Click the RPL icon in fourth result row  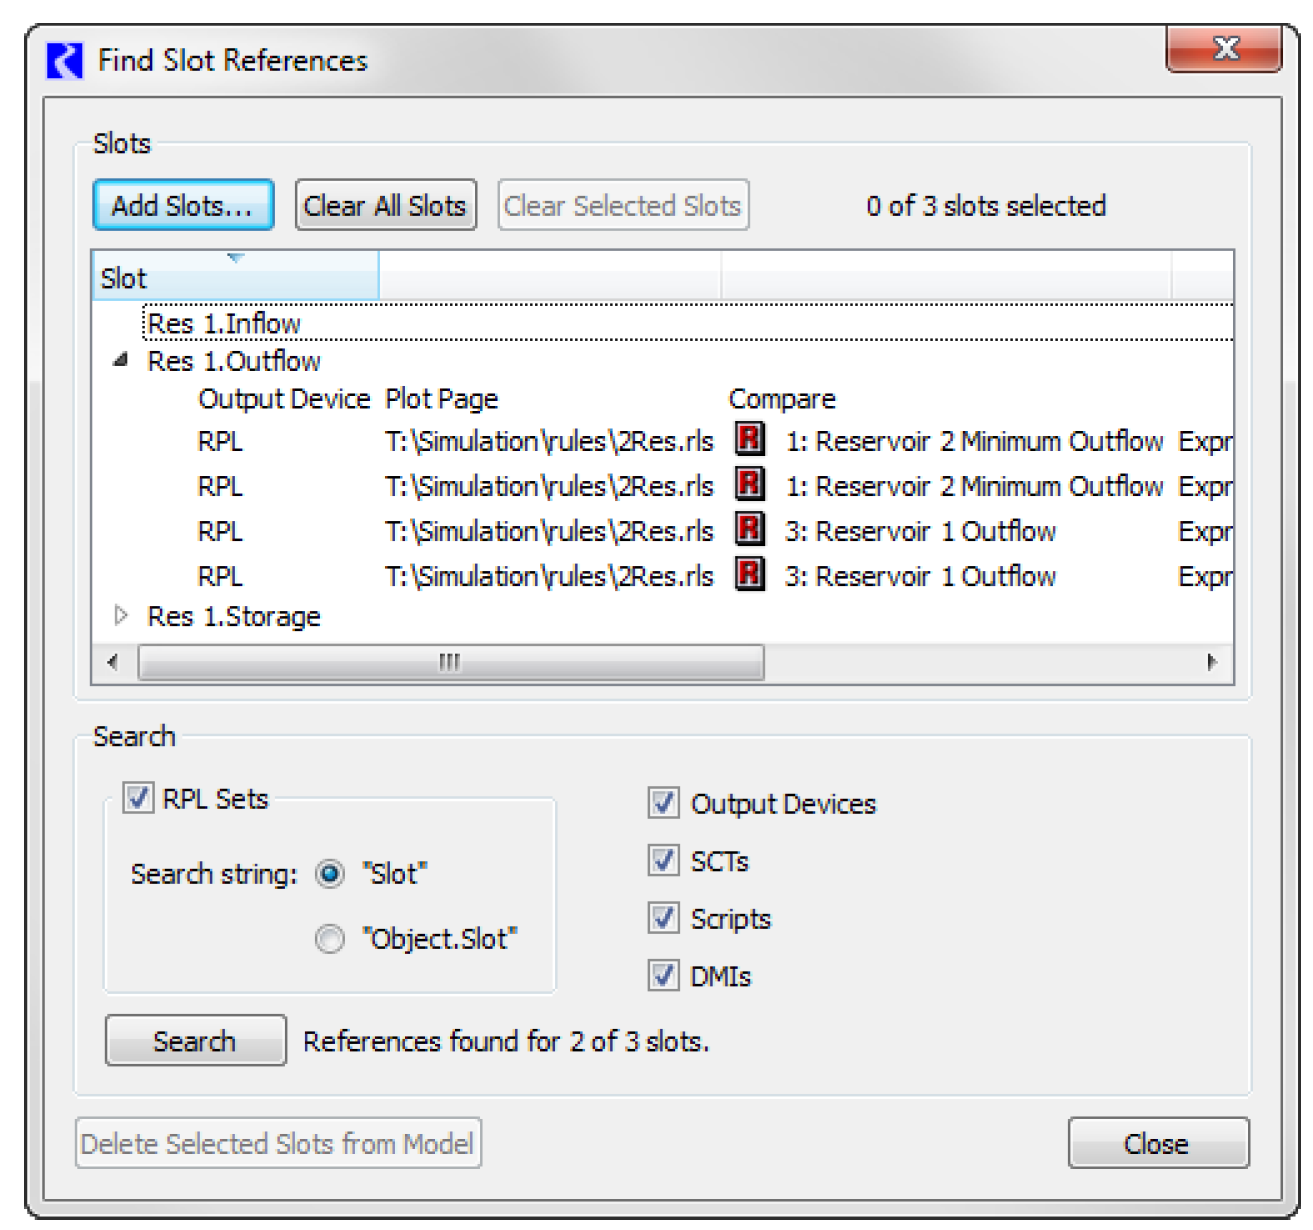[x=750, y=574]
